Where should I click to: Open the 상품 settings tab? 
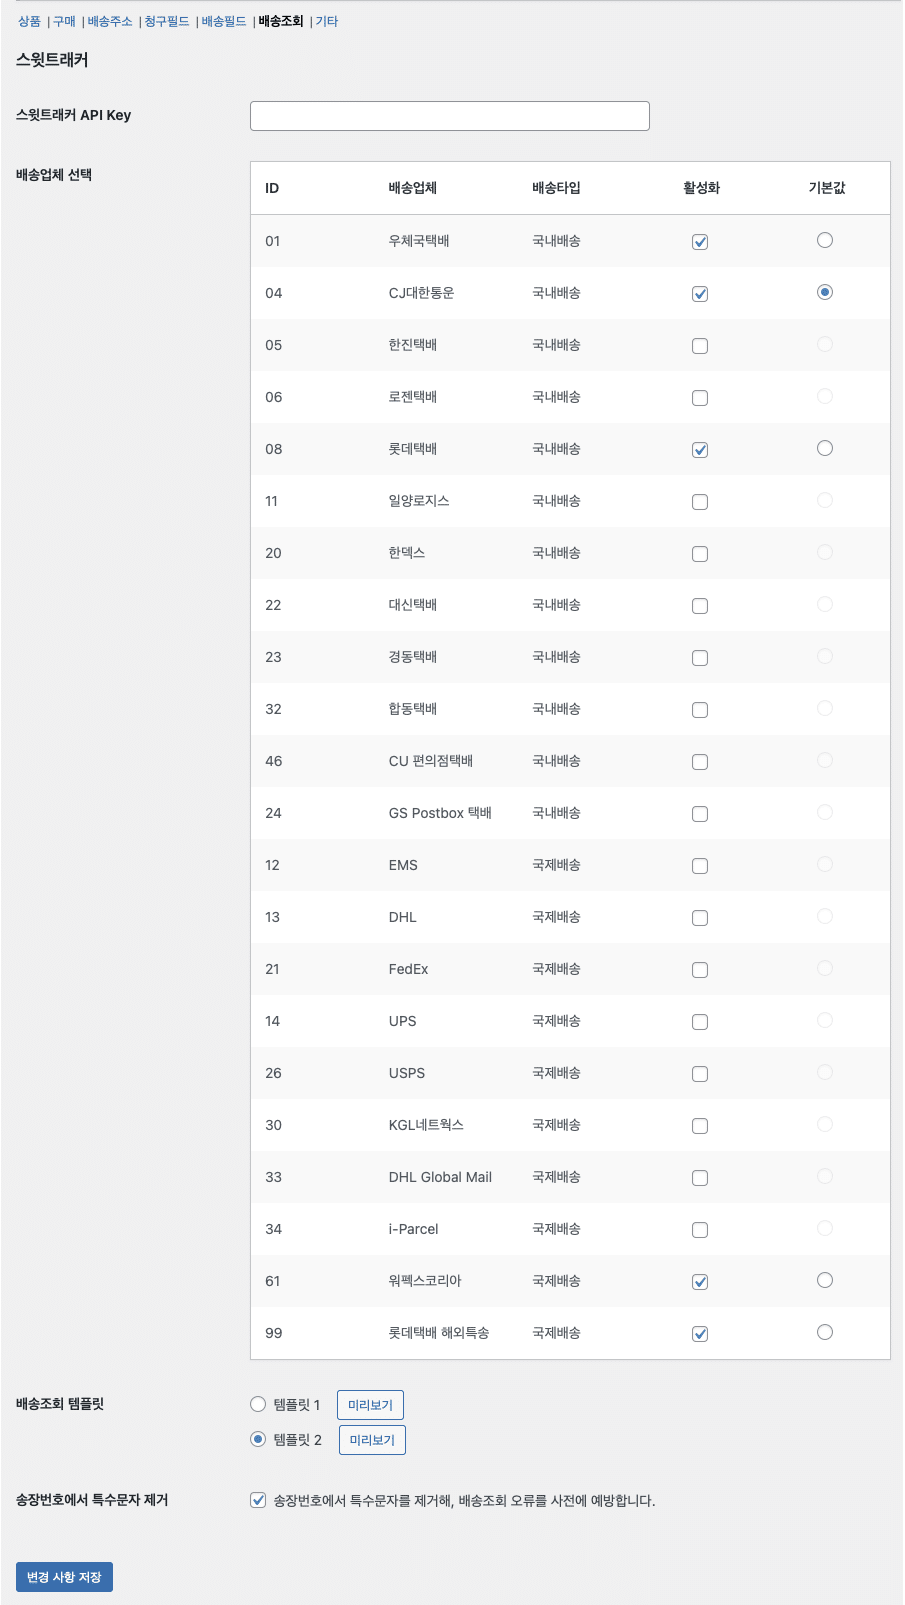pos(29,21)
